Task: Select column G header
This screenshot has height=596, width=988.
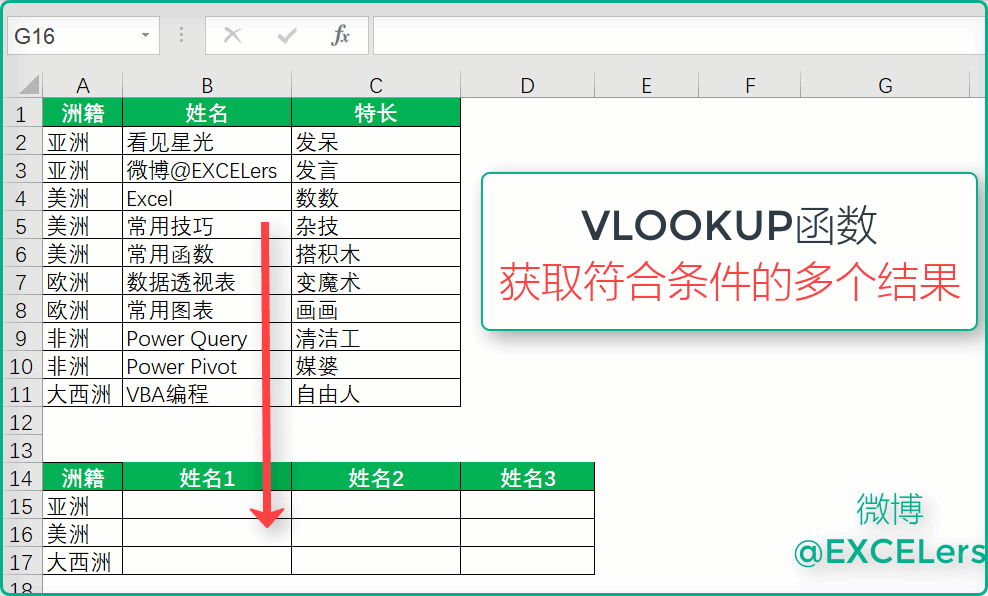Action: pos(885,86)
